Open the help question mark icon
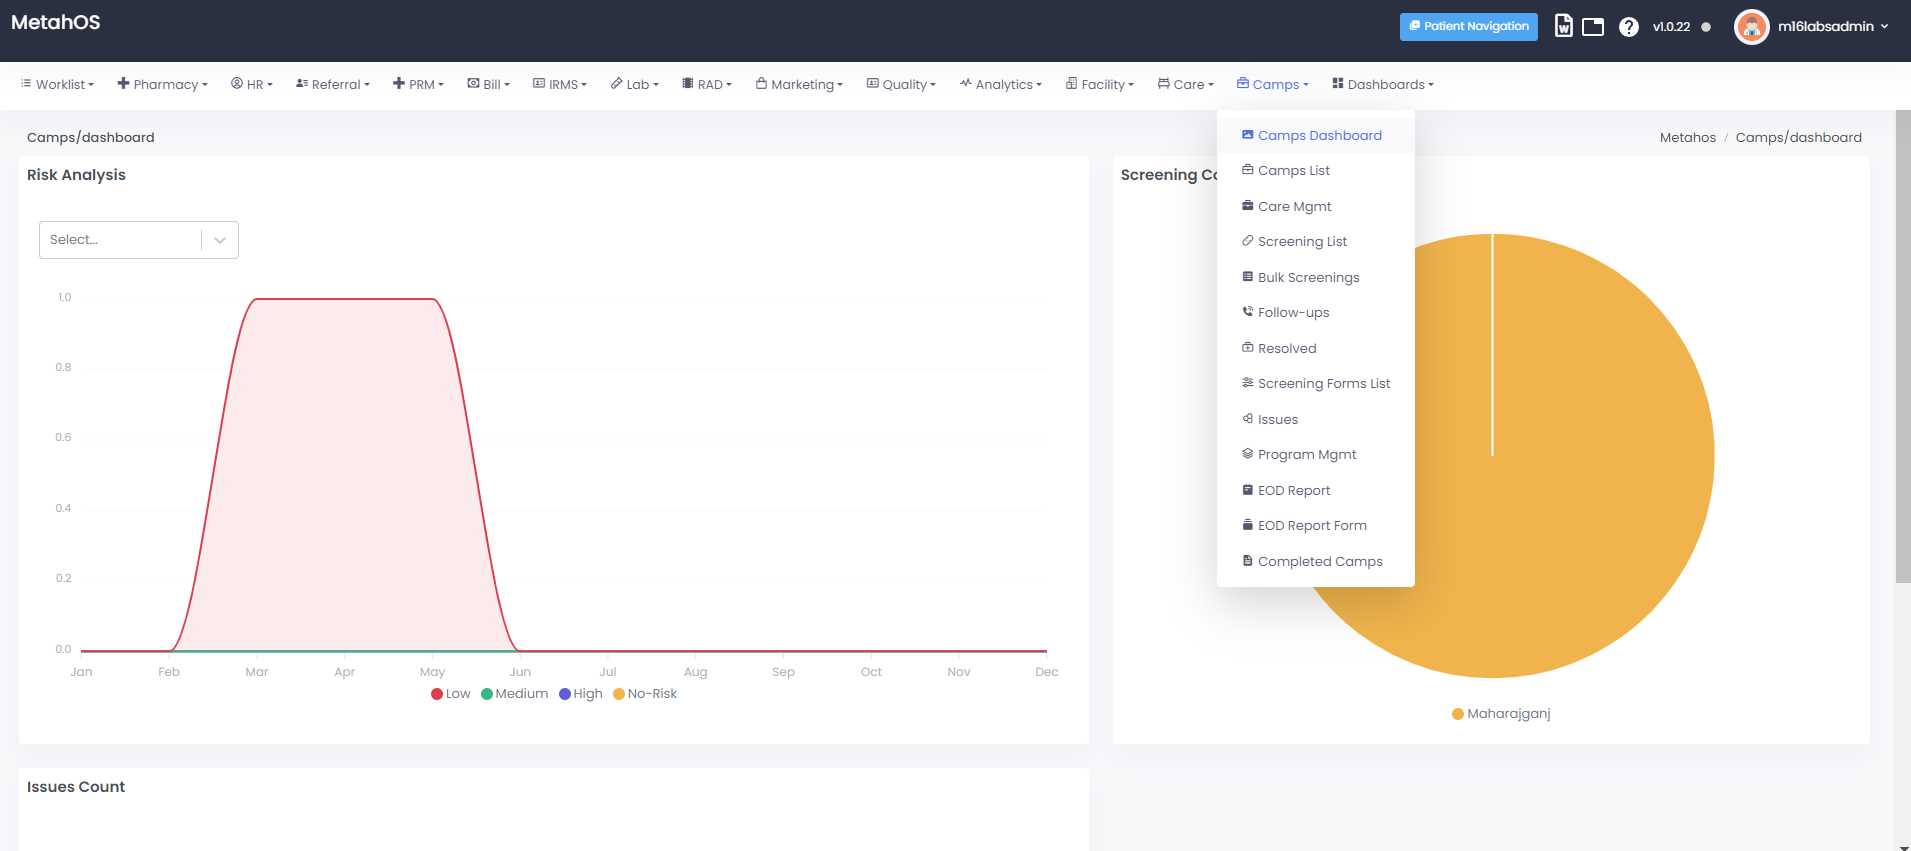1911x851 pixels. [1629, 27]
